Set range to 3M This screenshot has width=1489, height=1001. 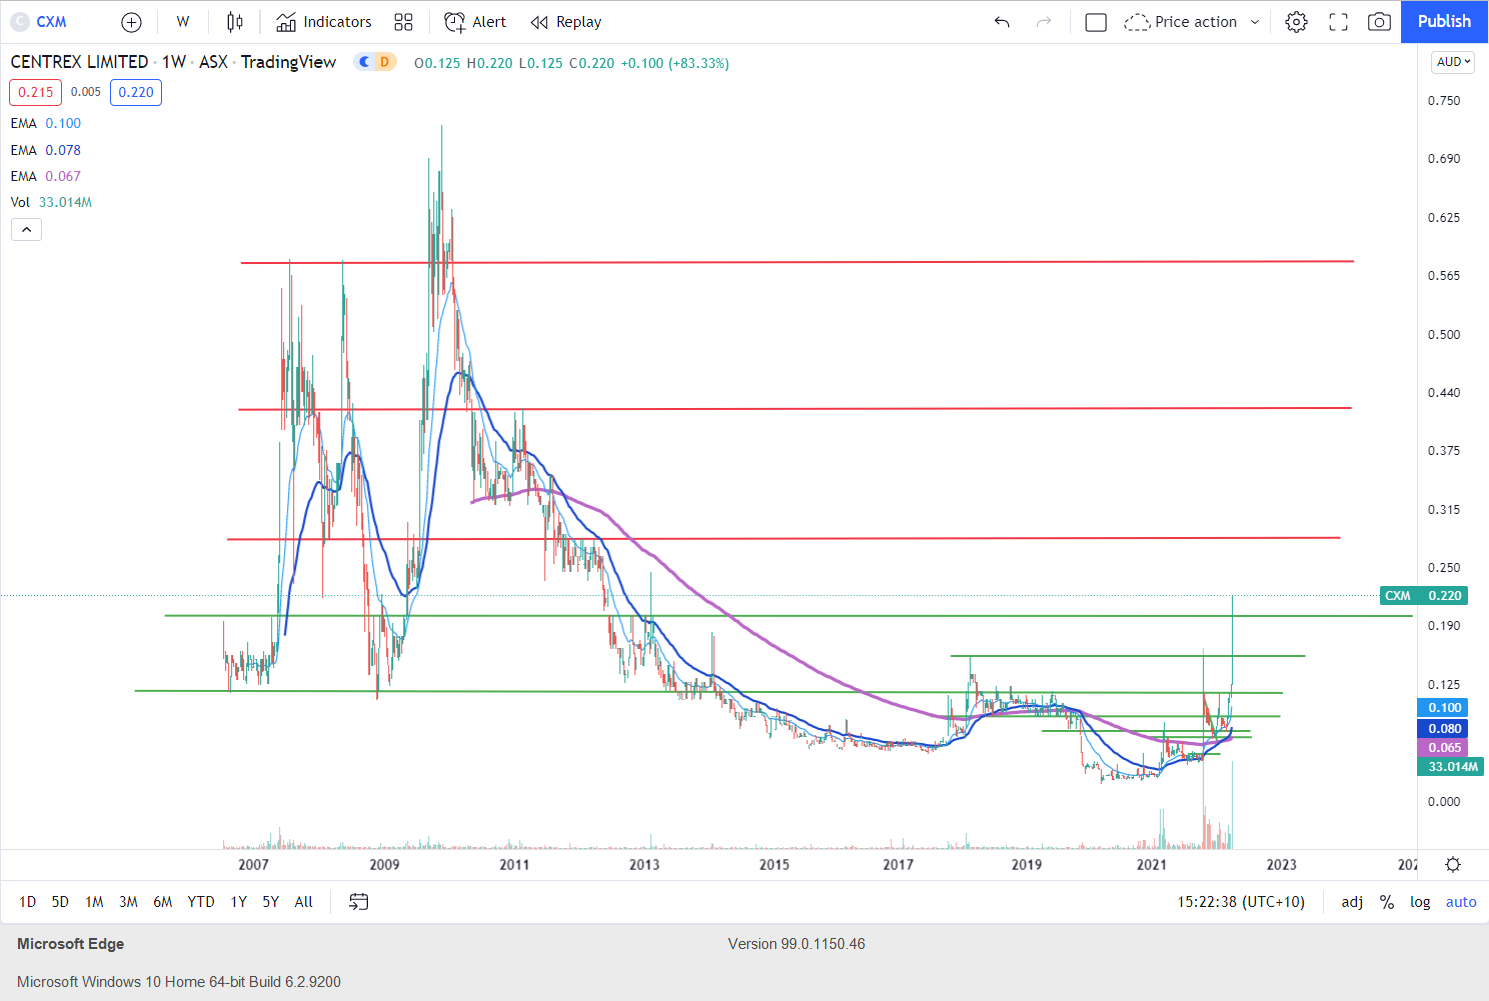click(x=128, y=902)
